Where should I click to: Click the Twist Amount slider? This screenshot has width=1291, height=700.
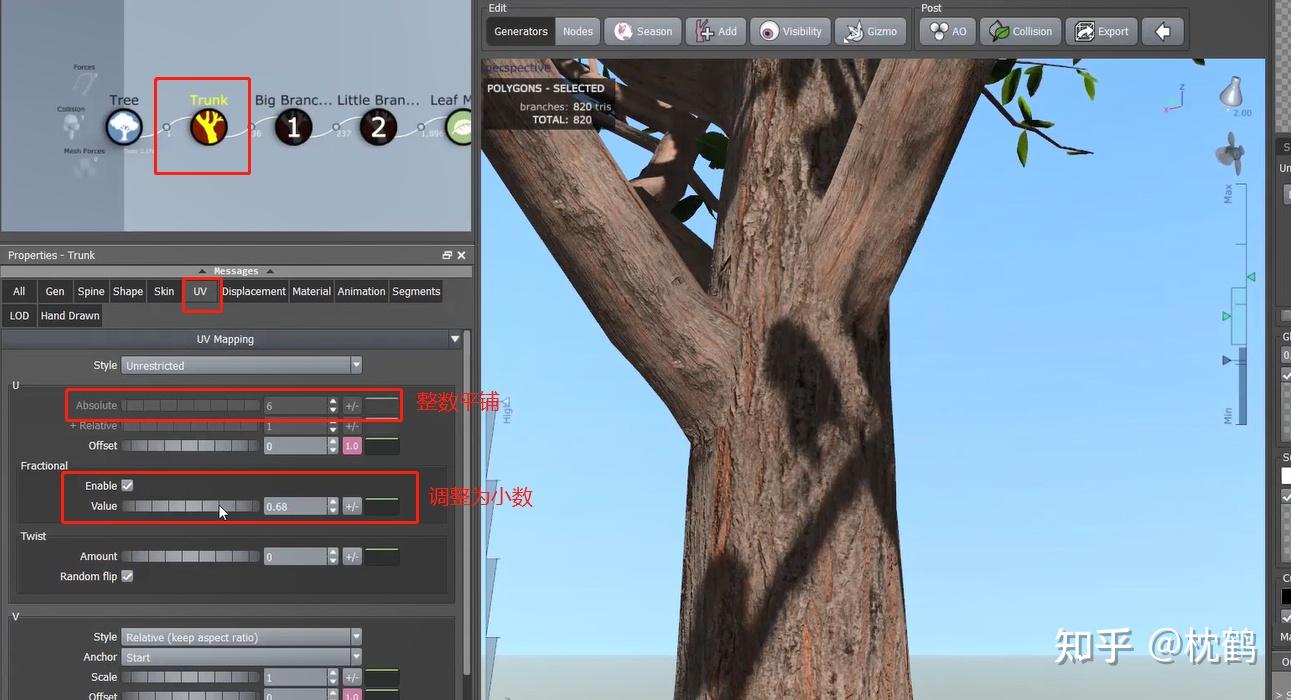coord(190,556)
